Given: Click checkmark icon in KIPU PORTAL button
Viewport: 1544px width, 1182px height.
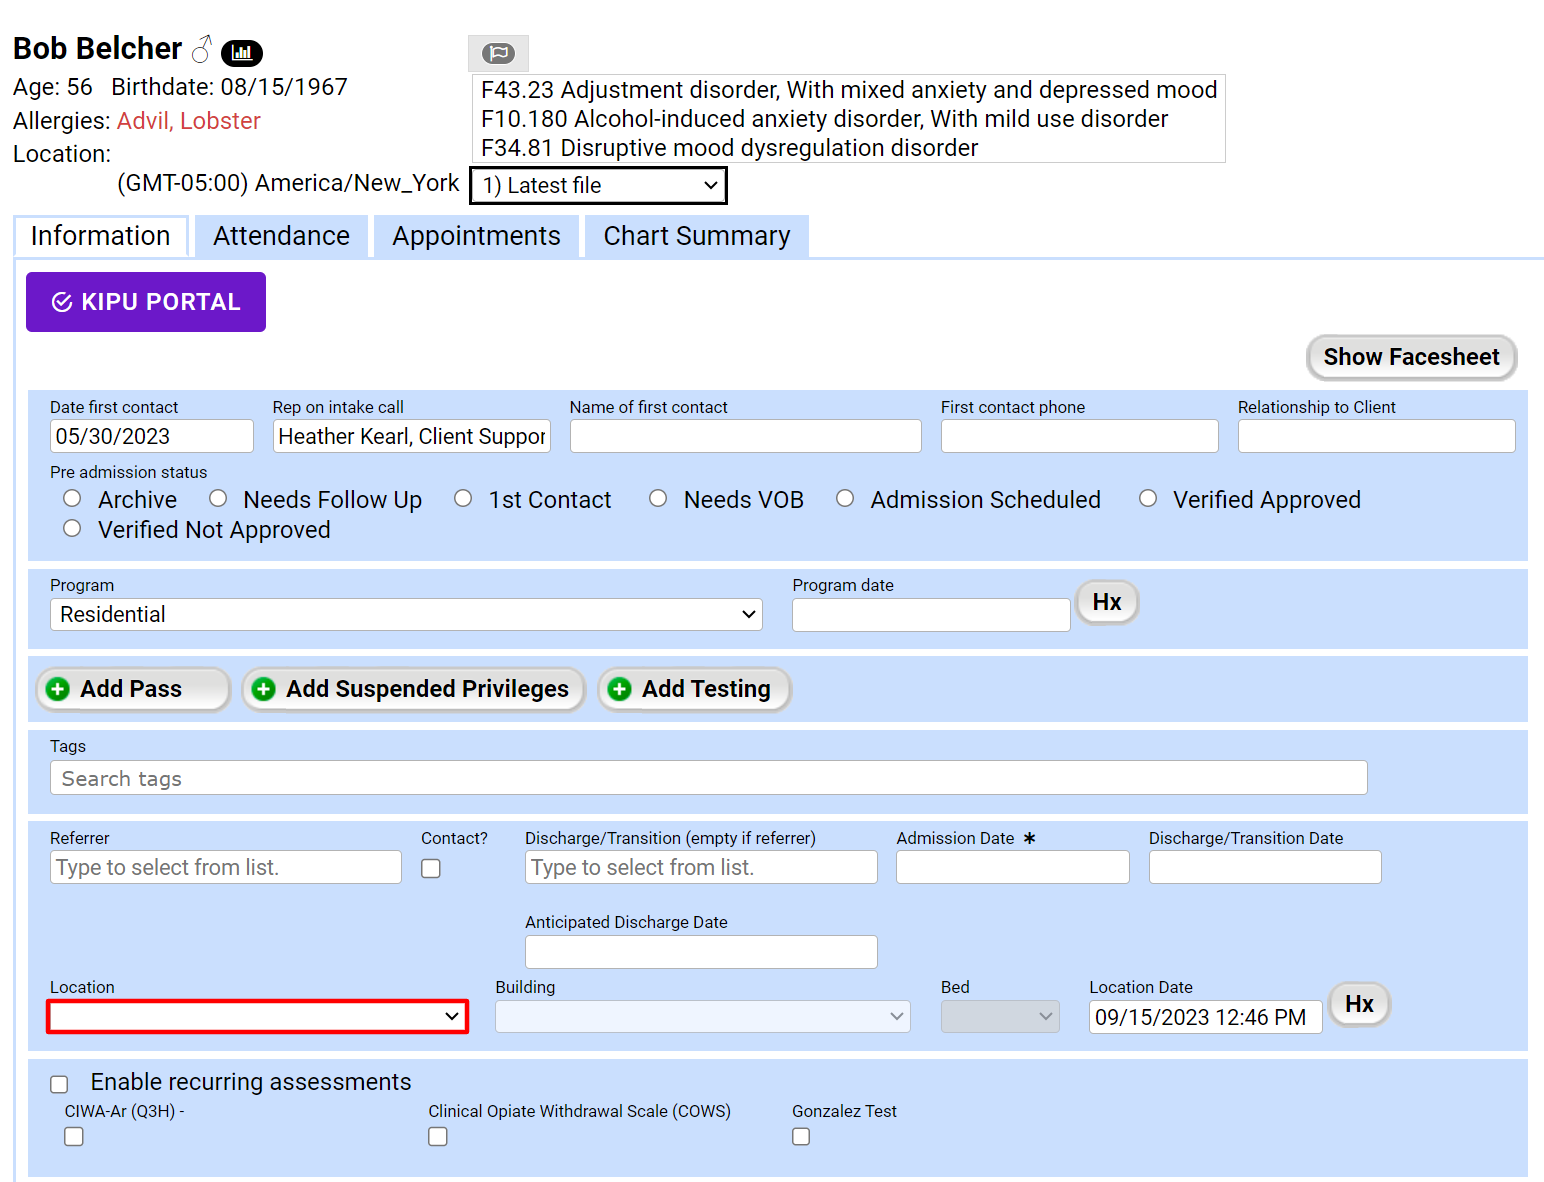Looking at the screenshot, I should tap(62, 302).
